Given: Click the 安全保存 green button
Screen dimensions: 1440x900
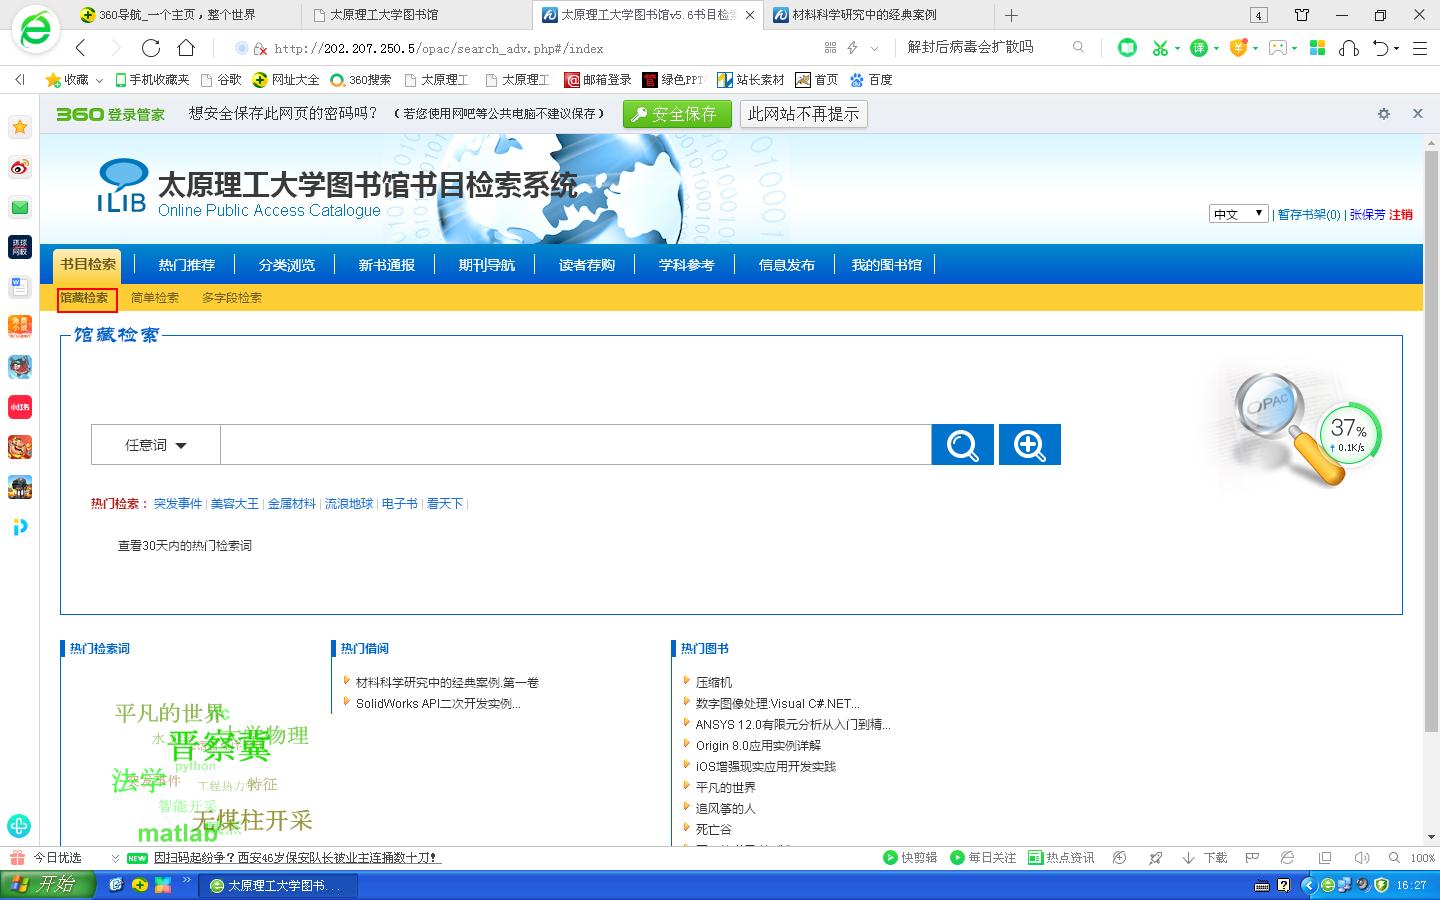Looking at the screenshot, I should [676, 114].
